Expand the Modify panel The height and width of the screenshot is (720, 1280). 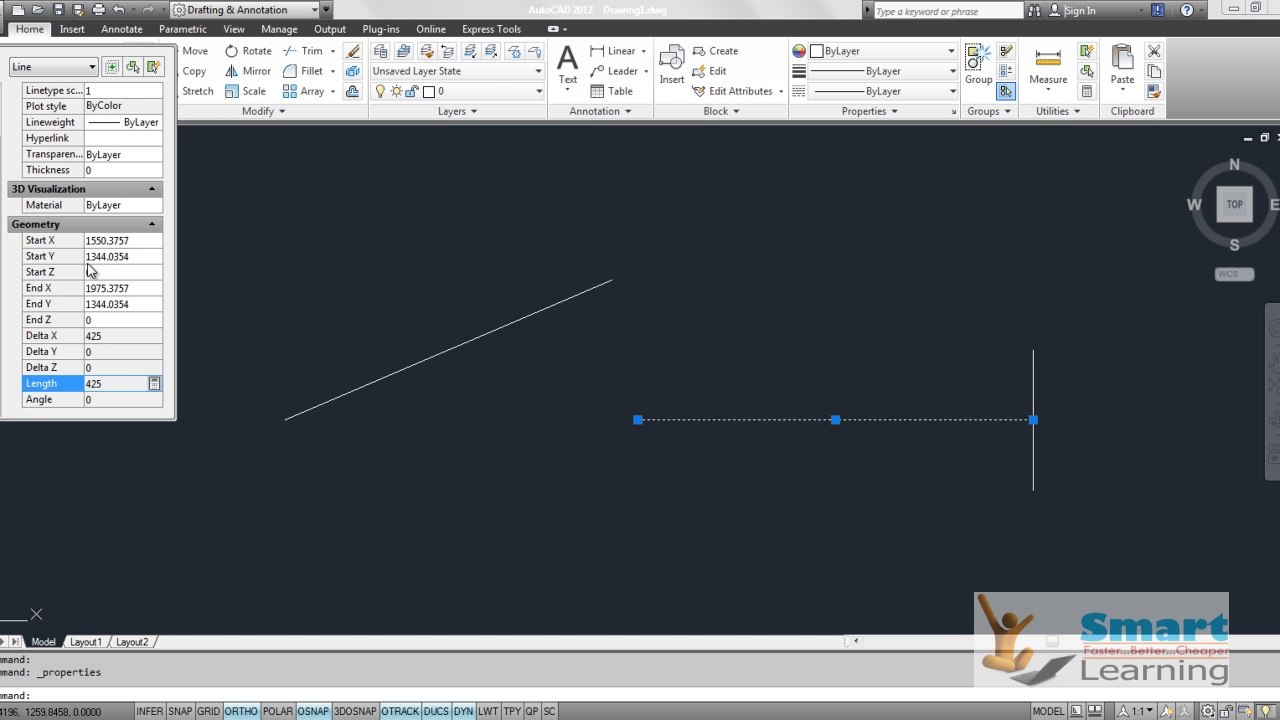coord(263,111)
